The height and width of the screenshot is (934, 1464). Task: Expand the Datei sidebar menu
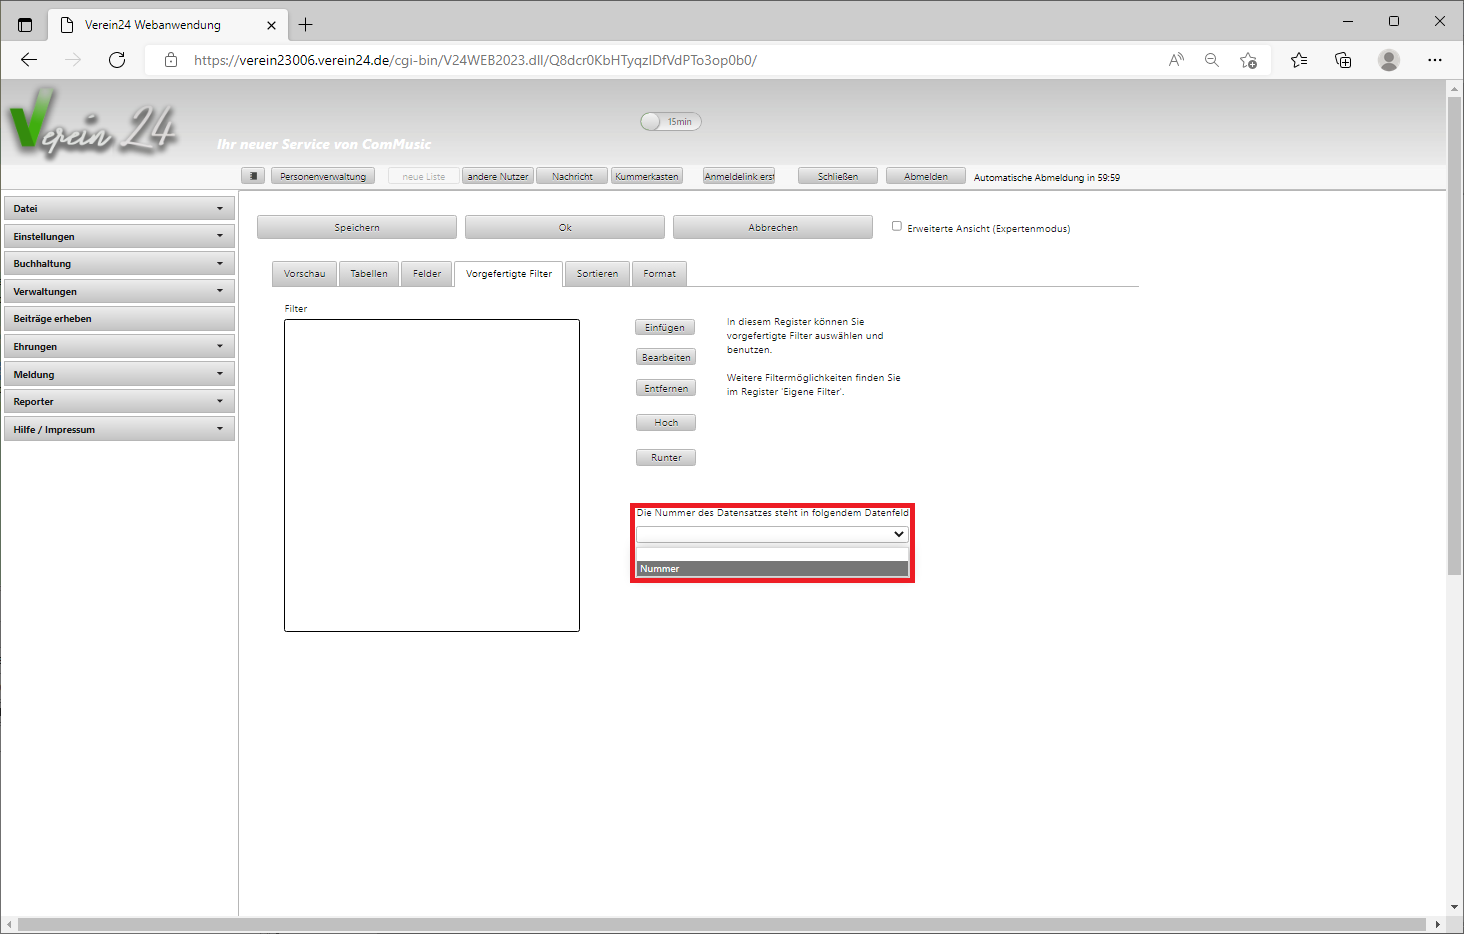coord(119,209)
